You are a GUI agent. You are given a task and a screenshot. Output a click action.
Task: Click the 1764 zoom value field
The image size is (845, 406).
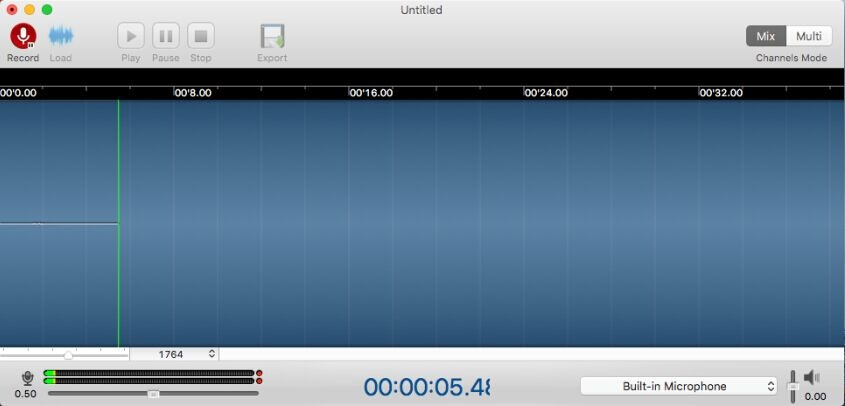click(x=170, y=354)
